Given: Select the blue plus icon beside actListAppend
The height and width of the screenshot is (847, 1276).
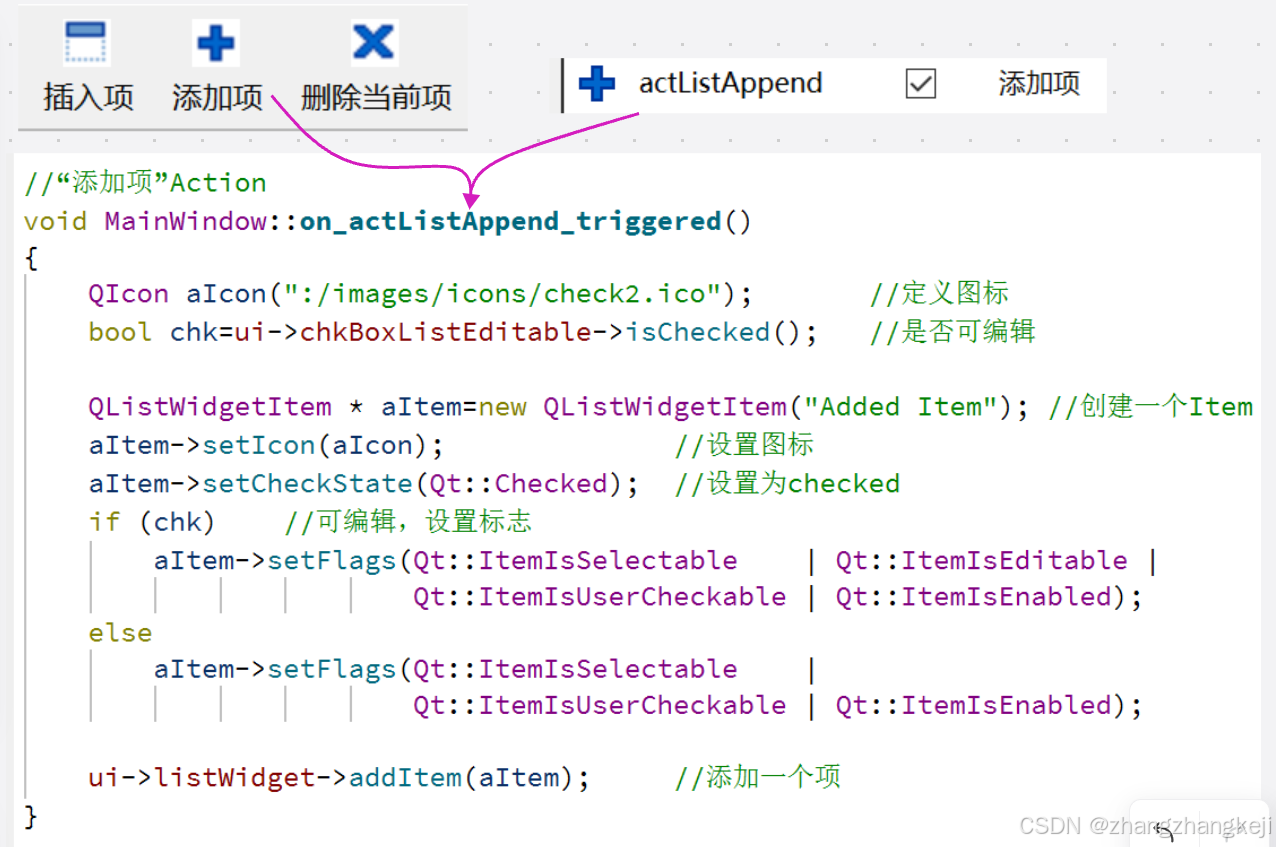Looking at the screenshot, I should [x=597, y=83].
